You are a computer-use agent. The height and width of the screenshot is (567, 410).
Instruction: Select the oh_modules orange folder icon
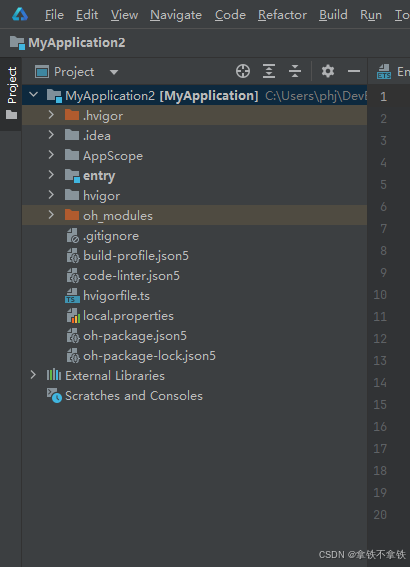[x=72, y=215]
